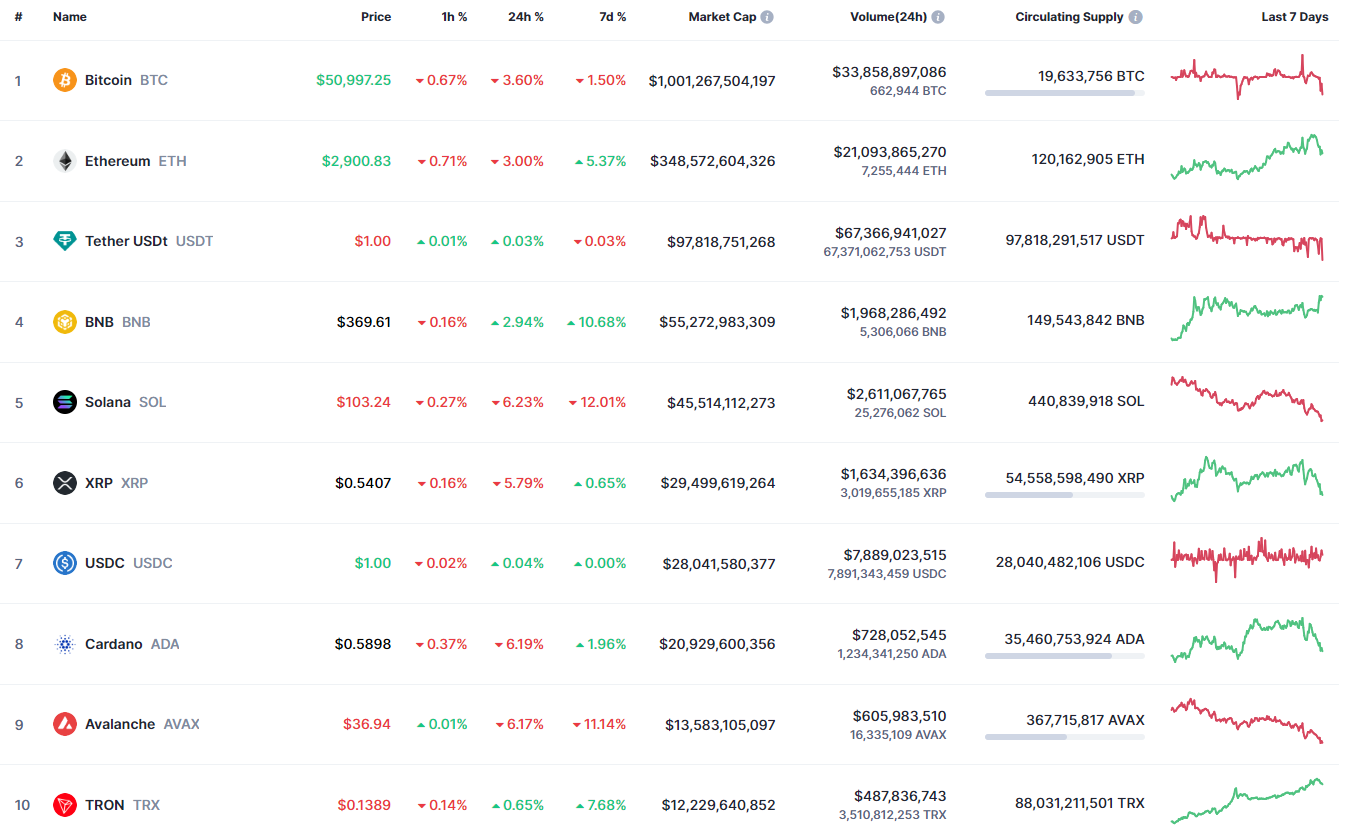This screenshot has width=1372, height=839.
Task: Sort by the Name column header
Action: click(70, 17)
